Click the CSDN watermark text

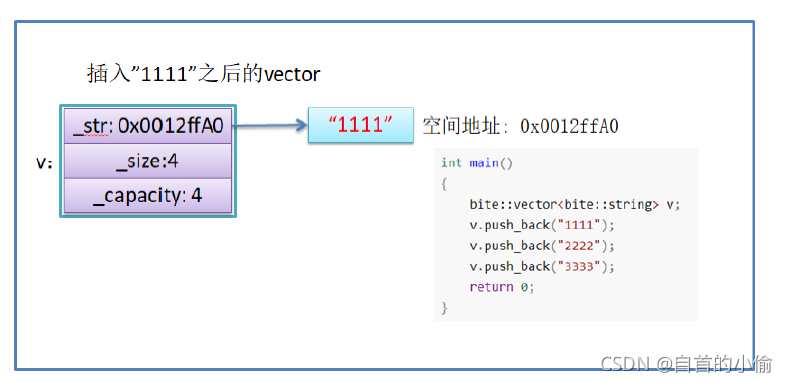[x=625, y=364]
